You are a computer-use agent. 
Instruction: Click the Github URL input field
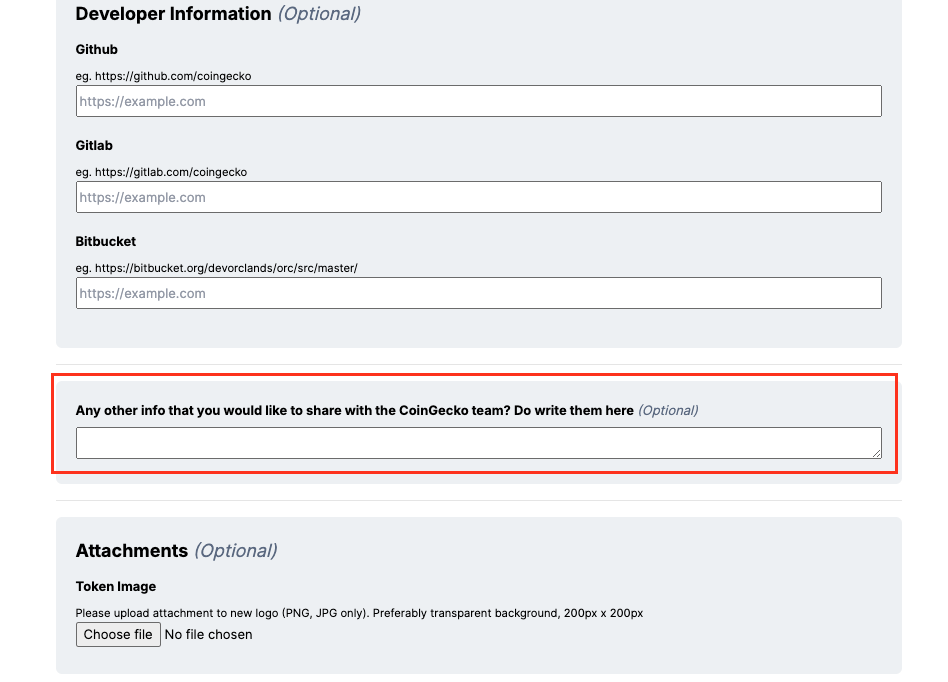(478, 101)
